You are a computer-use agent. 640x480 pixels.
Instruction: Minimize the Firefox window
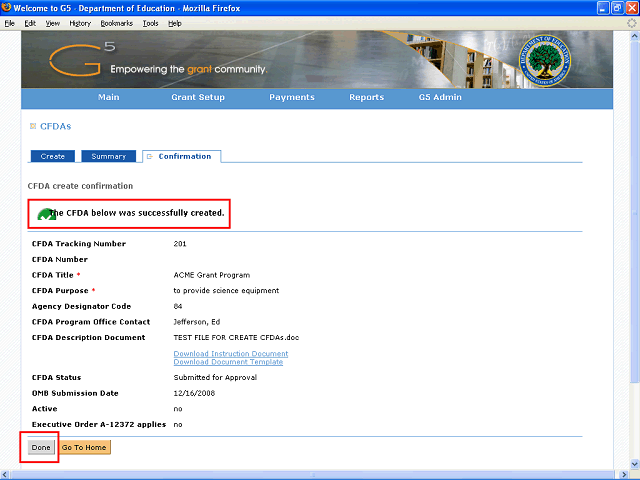pos(603,8)
